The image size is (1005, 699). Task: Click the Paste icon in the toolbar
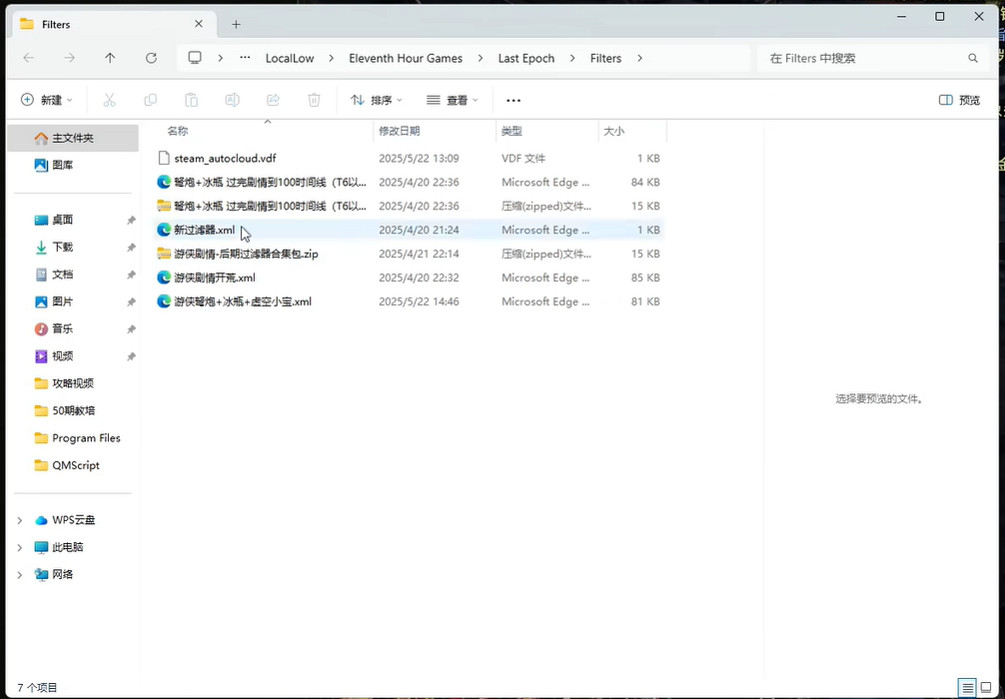[x=191, y=100]
